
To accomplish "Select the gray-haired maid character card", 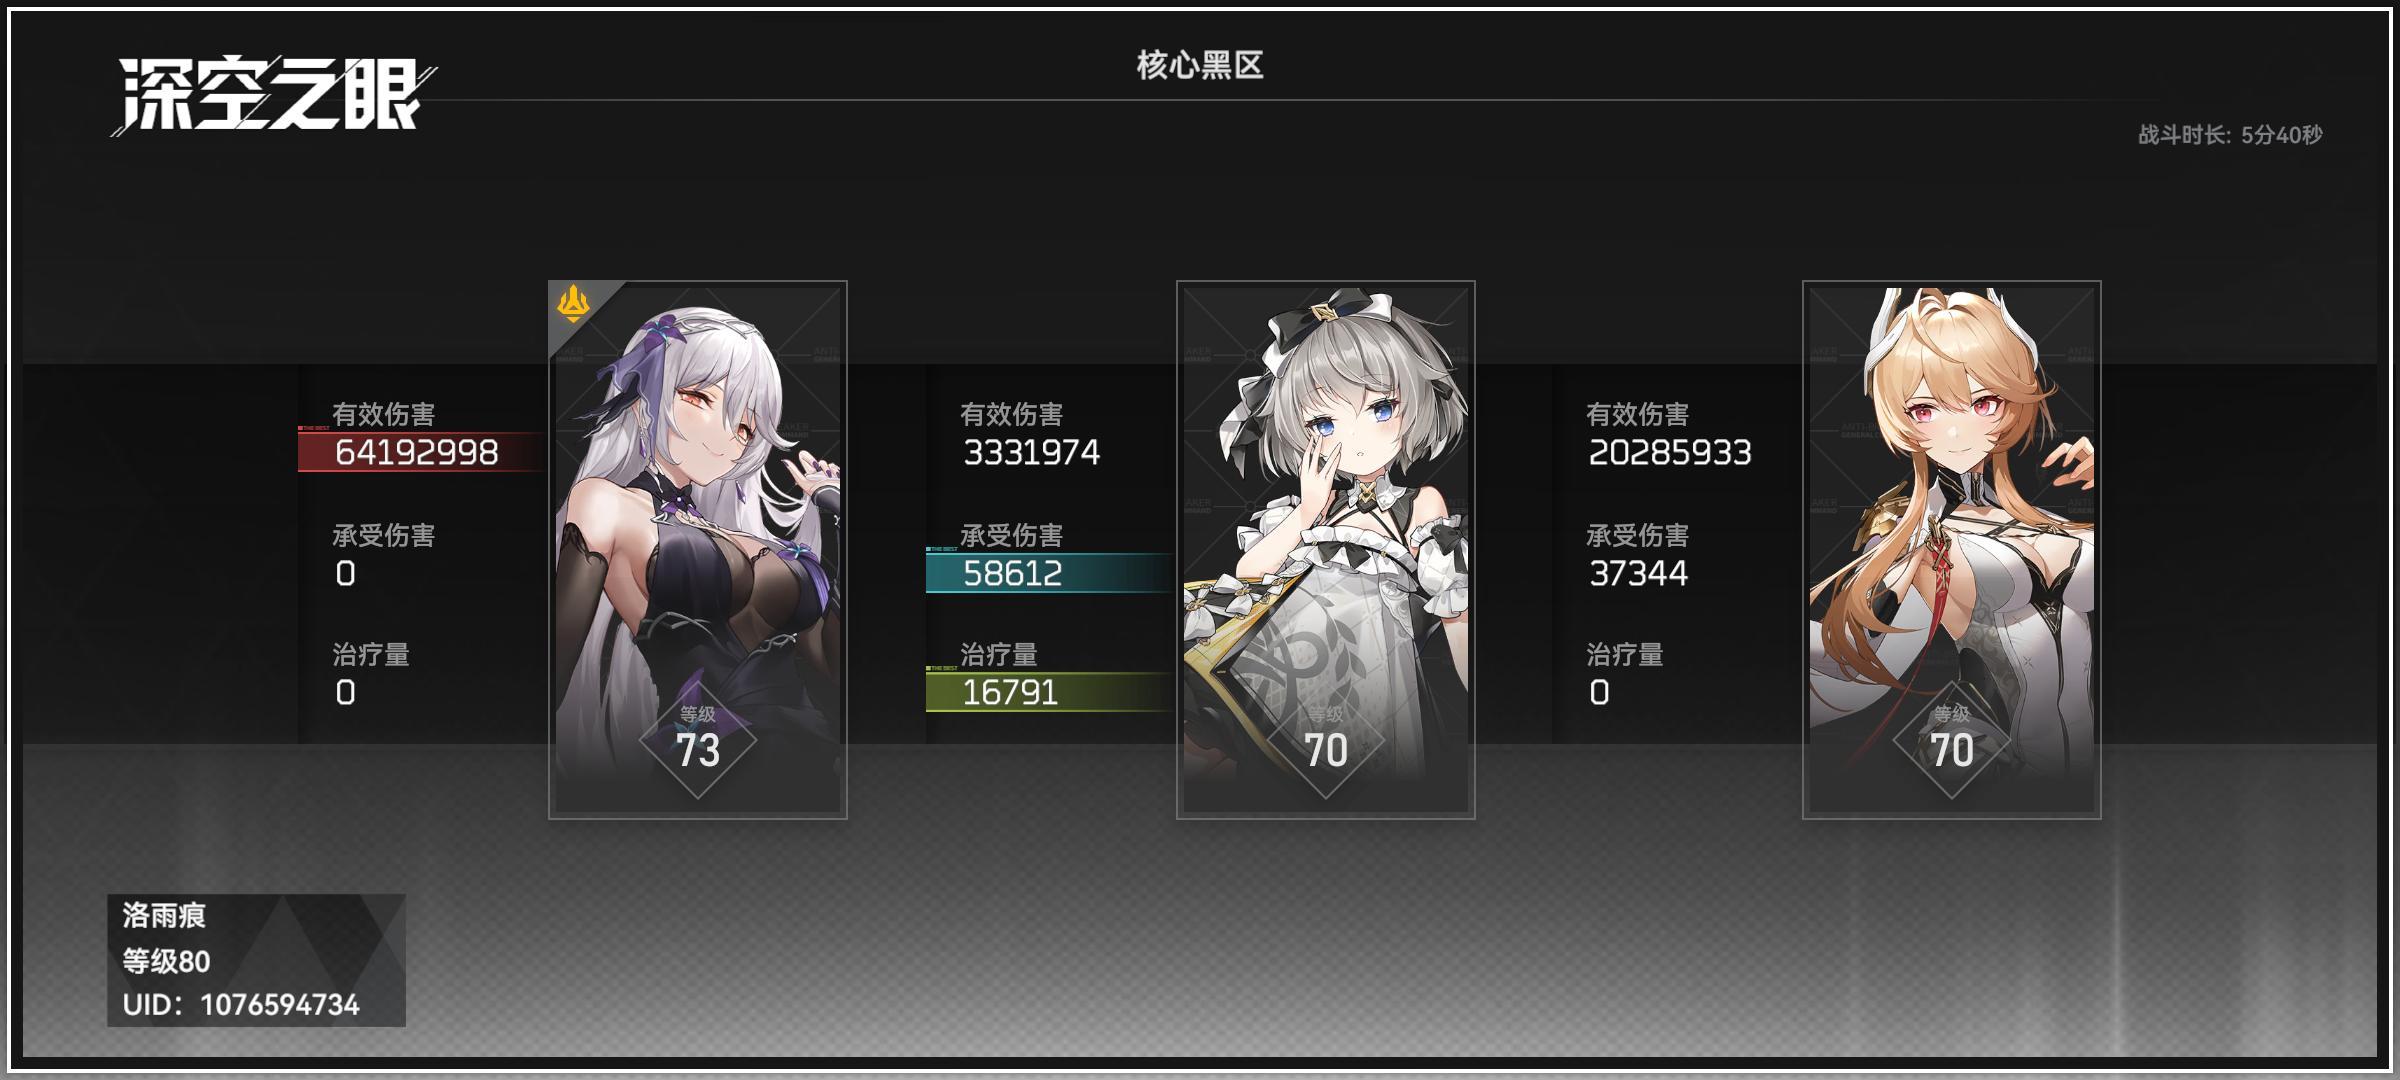I will (x=1326, y=549).
